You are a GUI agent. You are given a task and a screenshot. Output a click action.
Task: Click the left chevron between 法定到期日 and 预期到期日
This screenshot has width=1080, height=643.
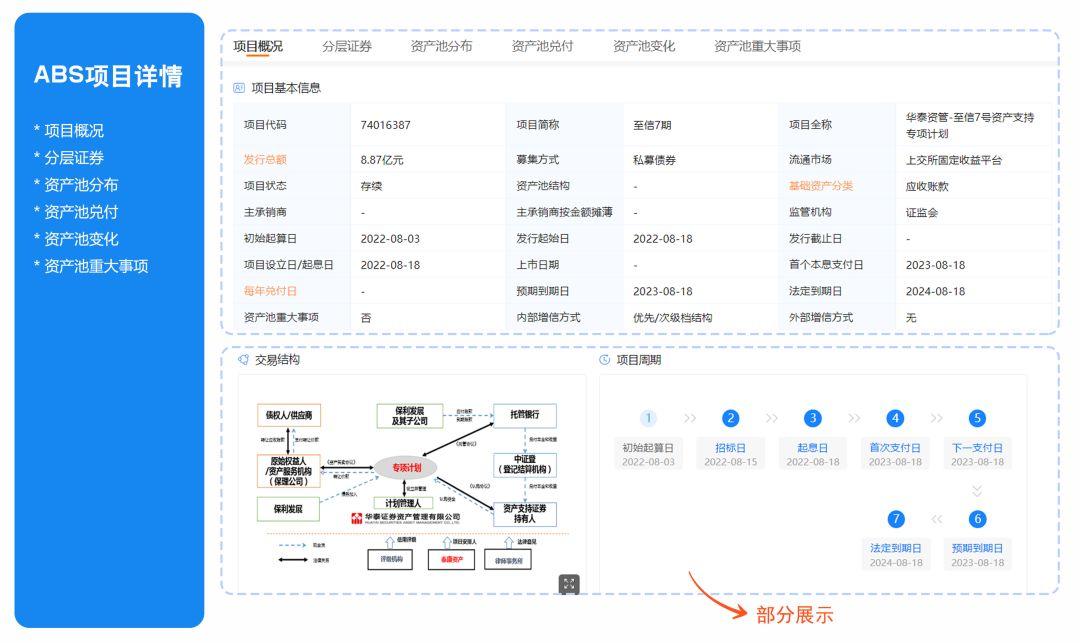click(x=936, y=518)
